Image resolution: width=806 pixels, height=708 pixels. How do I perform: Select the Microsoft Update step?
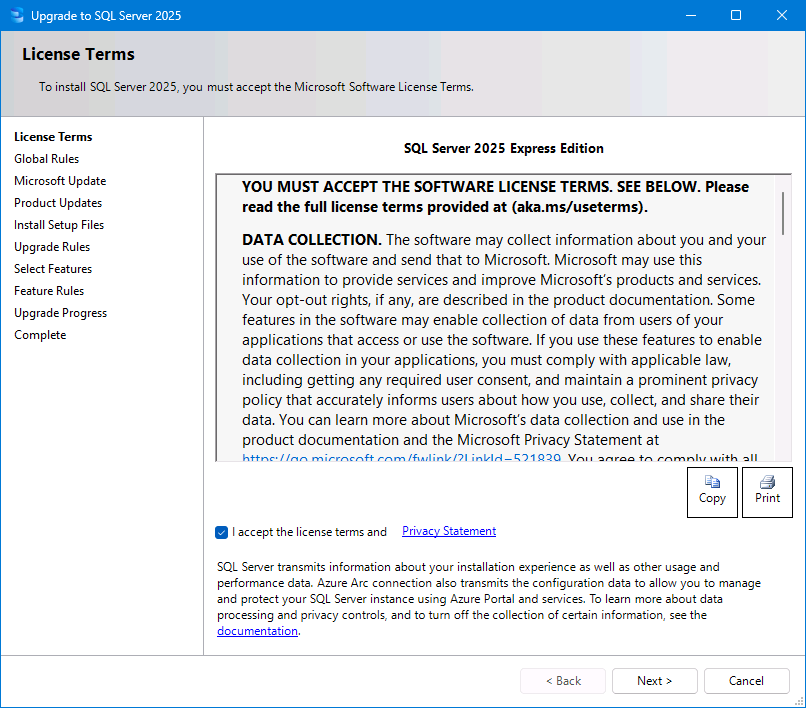click(60, 181)
